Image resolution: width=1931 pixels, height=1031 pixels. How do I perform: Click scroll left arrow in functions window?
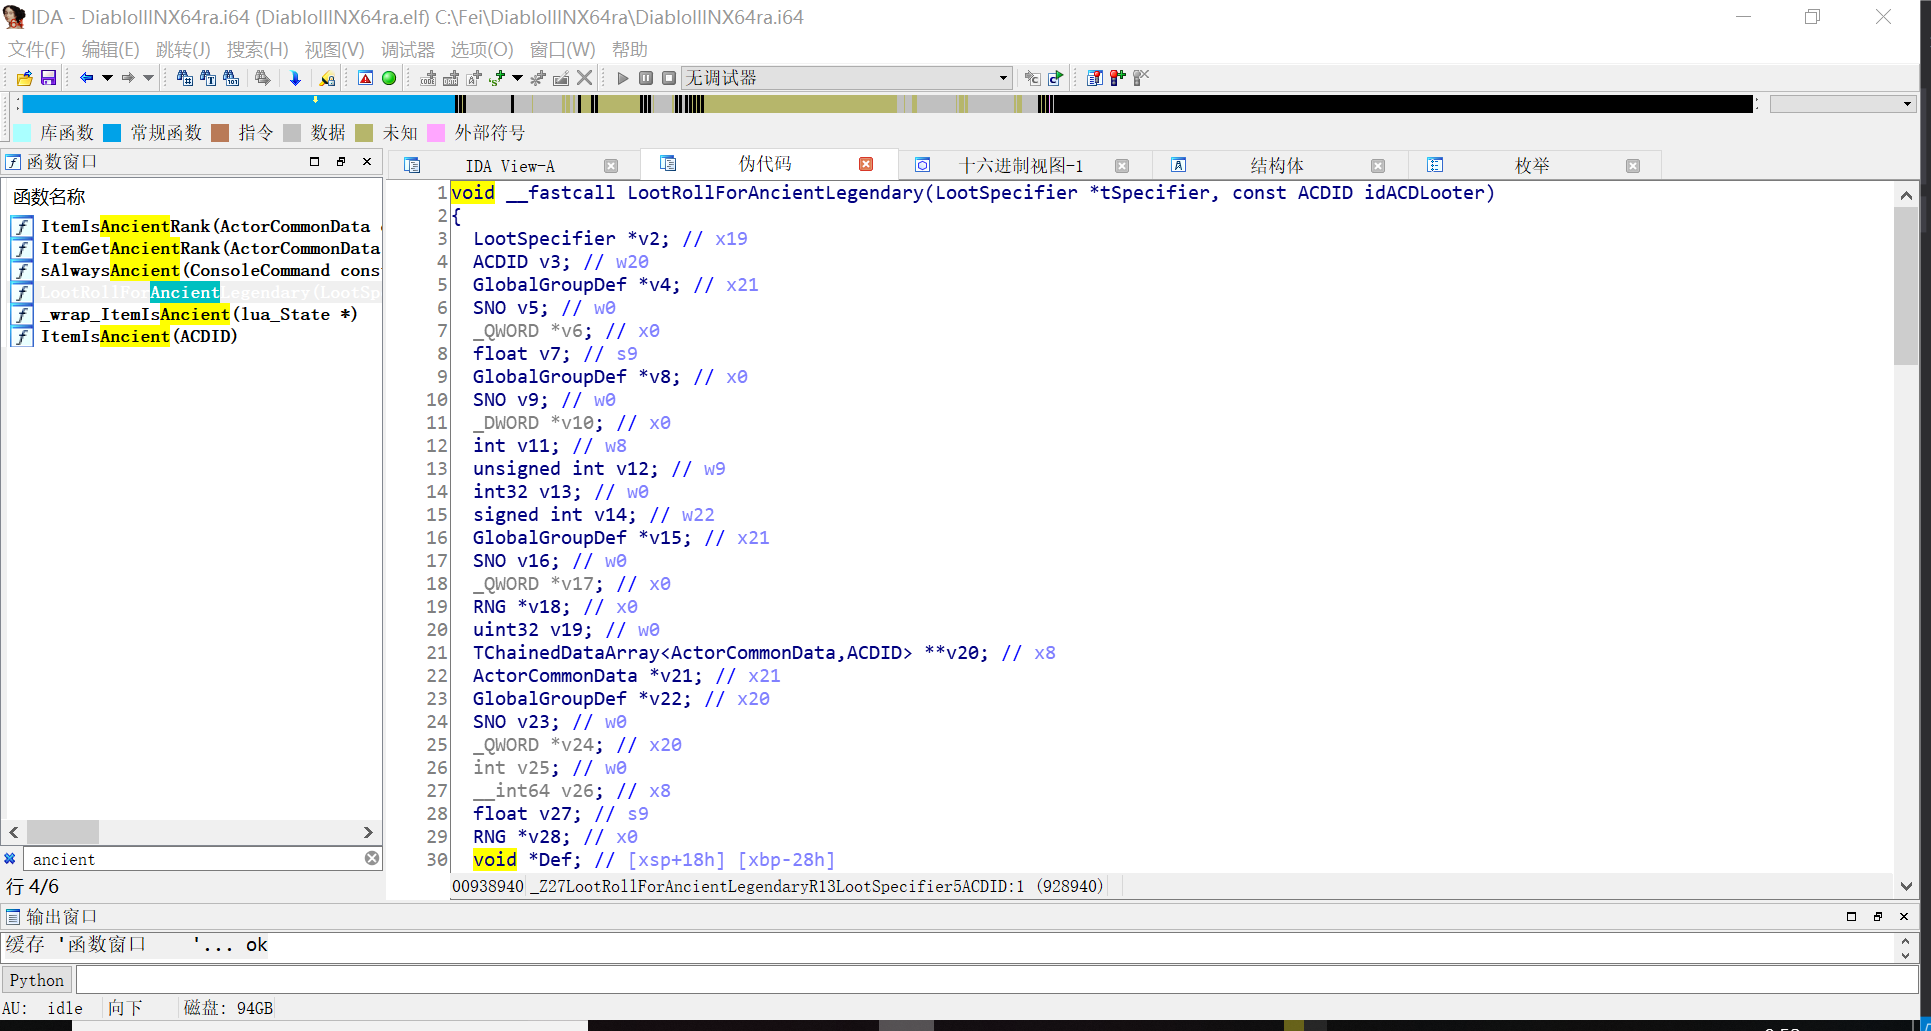pos(14,832)
